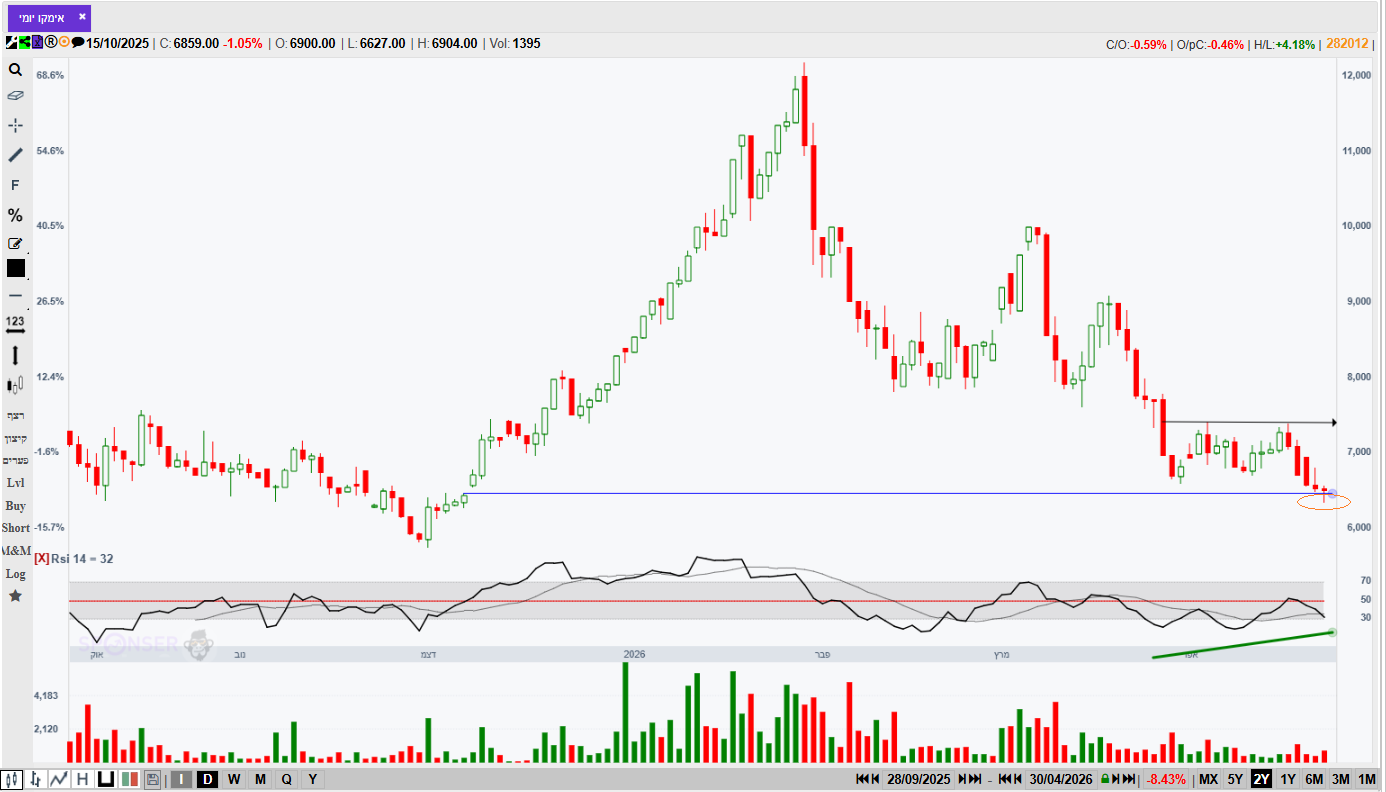The height and width of the screenshot is (792, 1386).
Task: Close the אימקו יומי tab
Action: 82,16
